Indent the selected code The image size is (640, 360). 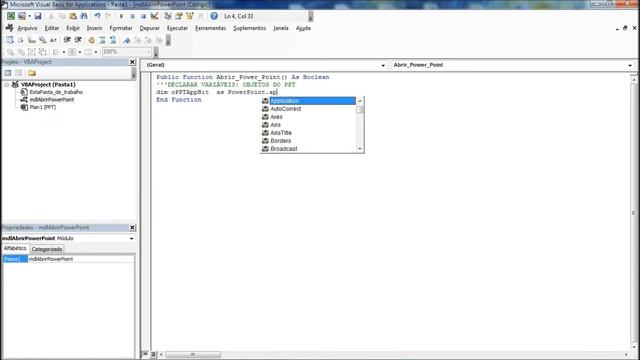[67, 40]
